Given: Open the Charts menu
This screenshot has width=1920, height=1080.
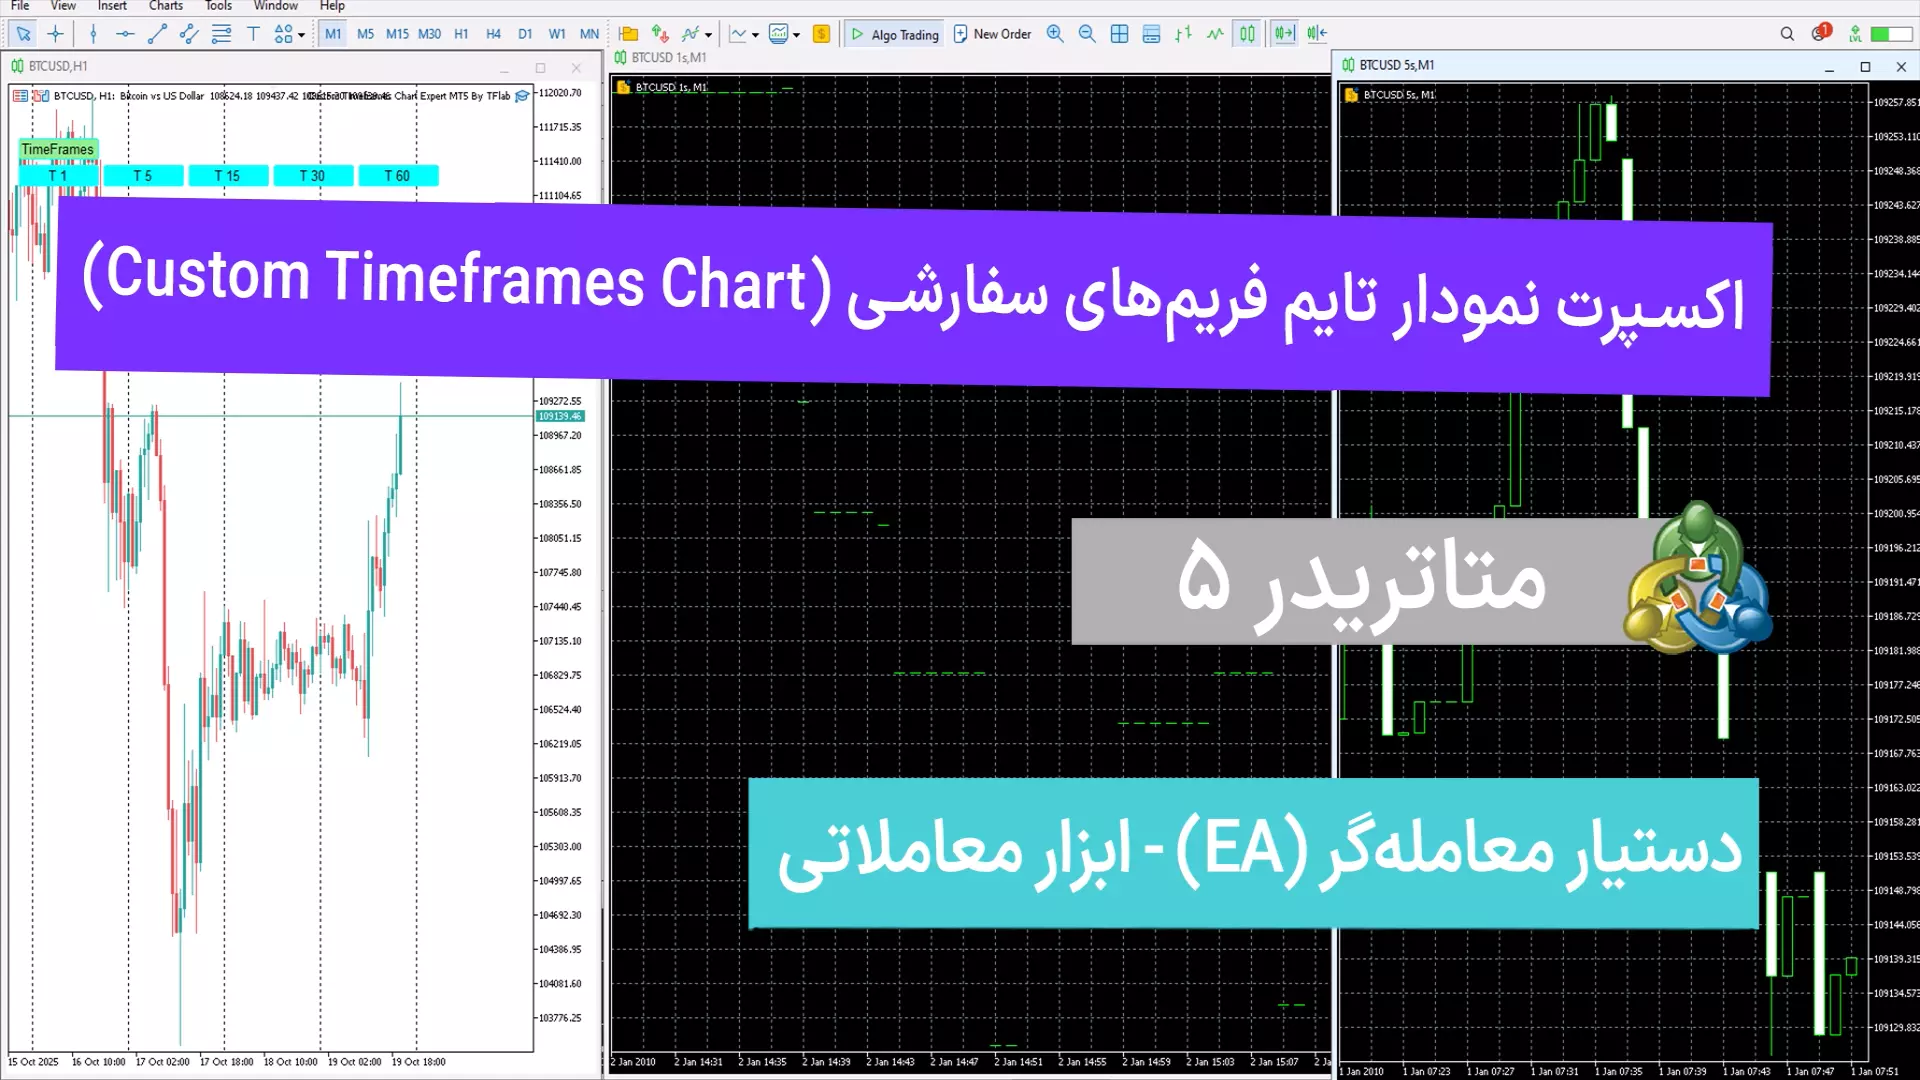Looking at the screenshot, I should point(166,6).
